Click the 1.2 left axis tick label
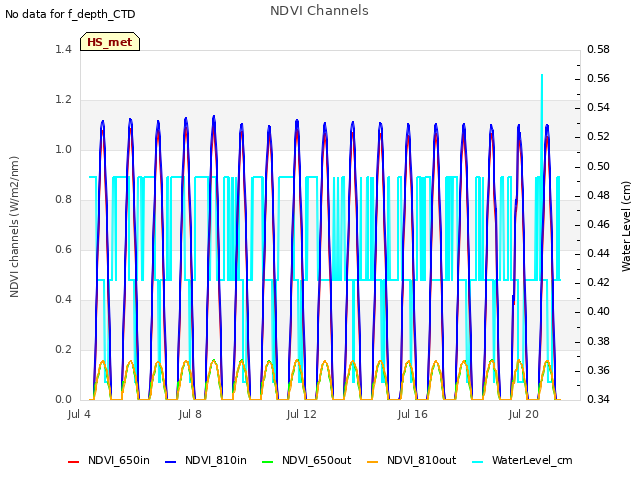The height and width of the screenshot is (480, 640). click(x=63, y=100)
